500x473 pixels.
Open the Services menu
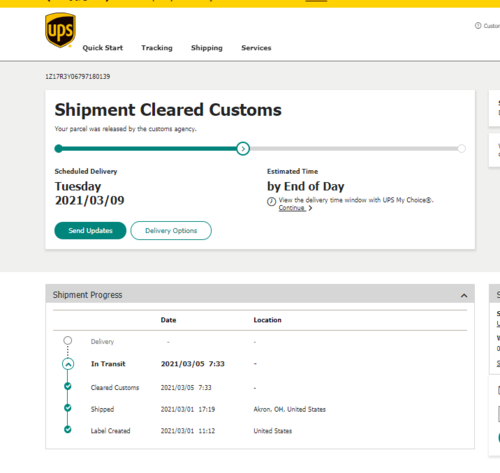pyautogui.click(x=256, y=48)
